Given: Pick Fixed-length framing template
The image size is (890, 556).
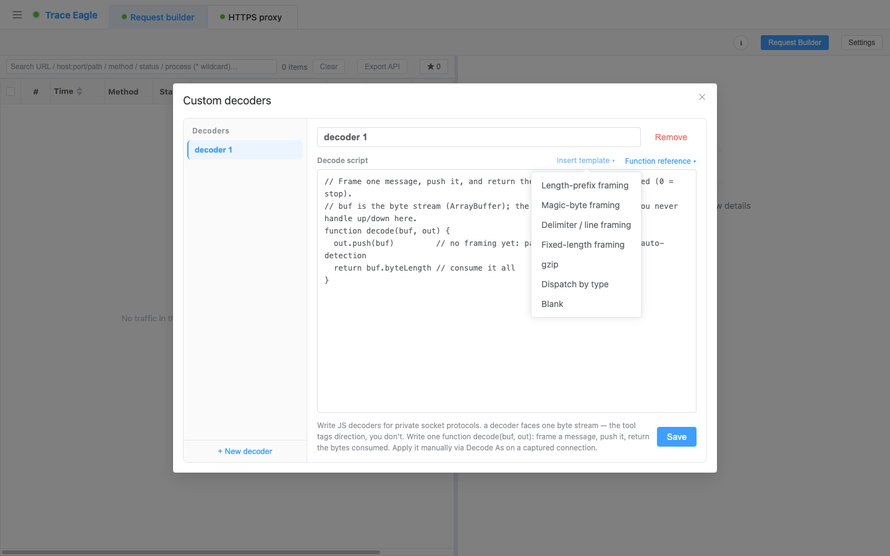Looking at the screenshot, I should pyautogui.click(x=586, y=245).
